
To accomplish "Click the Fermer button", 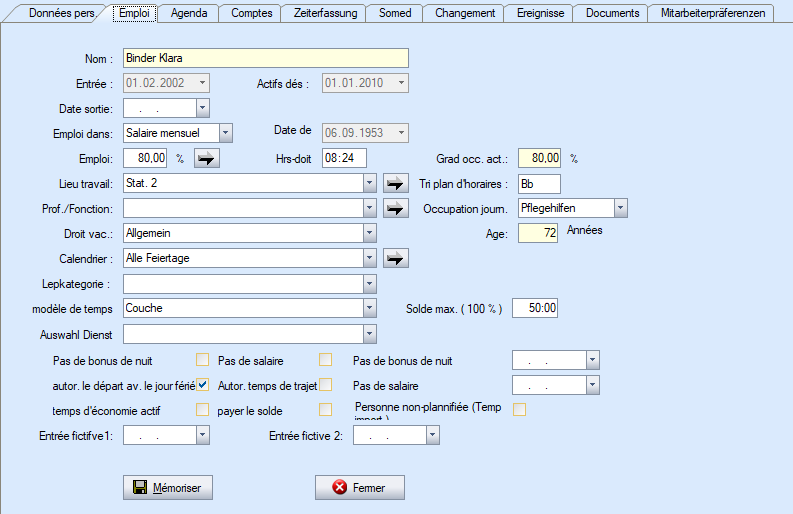I will (360, 488).
